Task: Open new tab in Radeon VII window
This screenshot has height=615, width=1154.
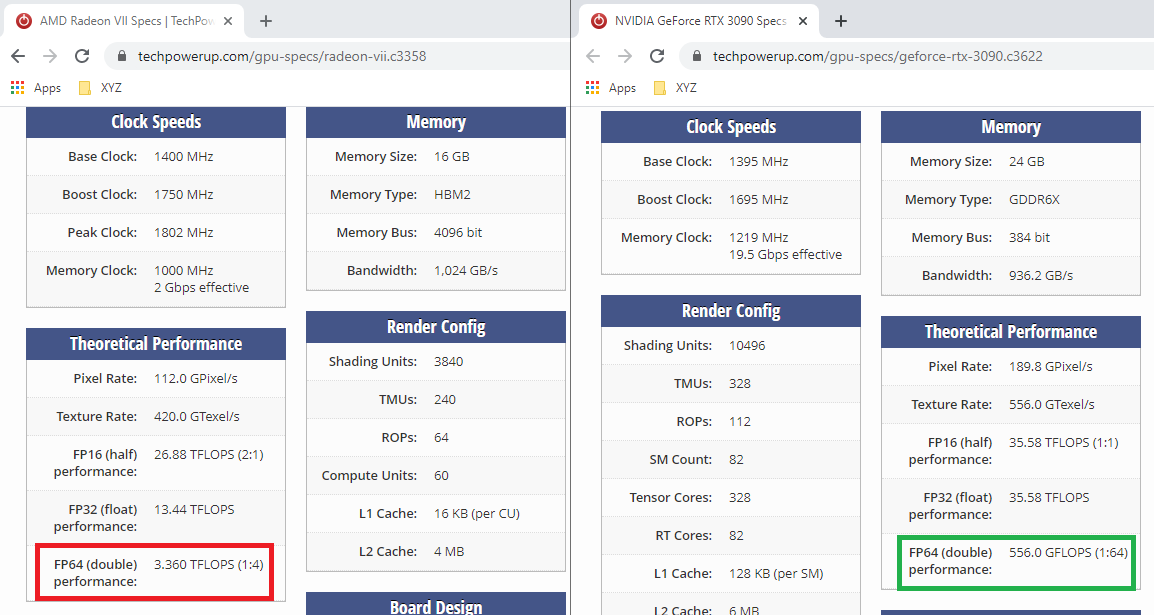Action: click(x=266, y=21)
